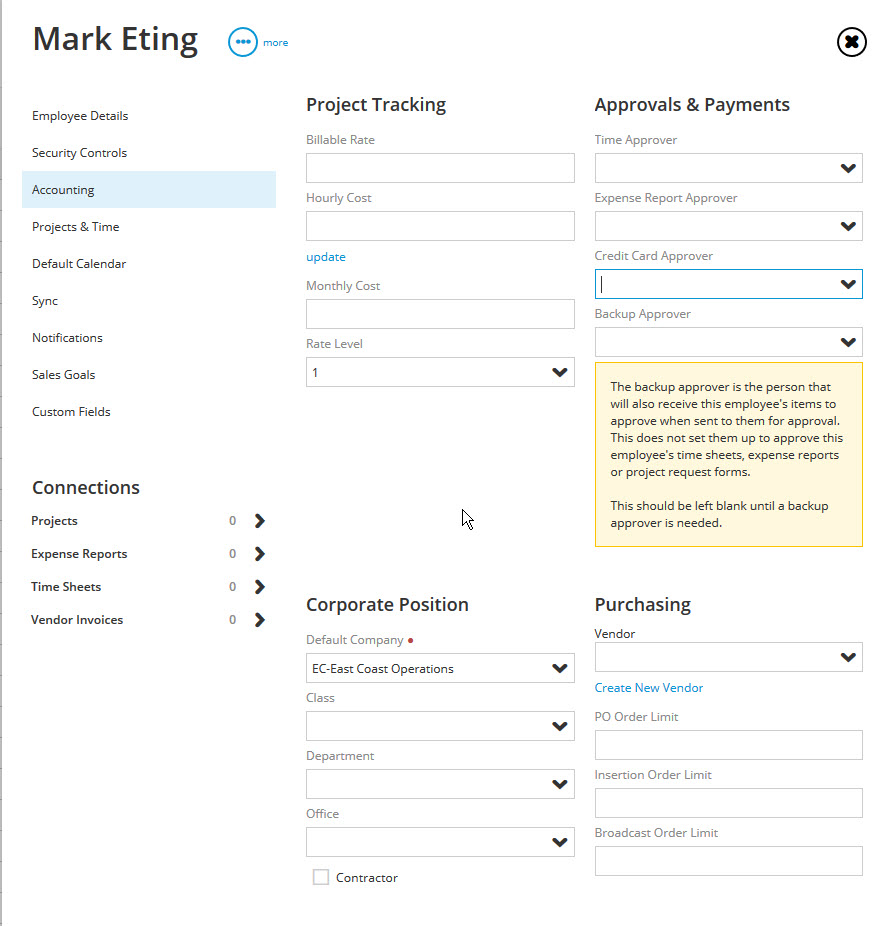Close the Mark Eting employee panel
Screen dimensions: 885x926
(x=851, y=42)
